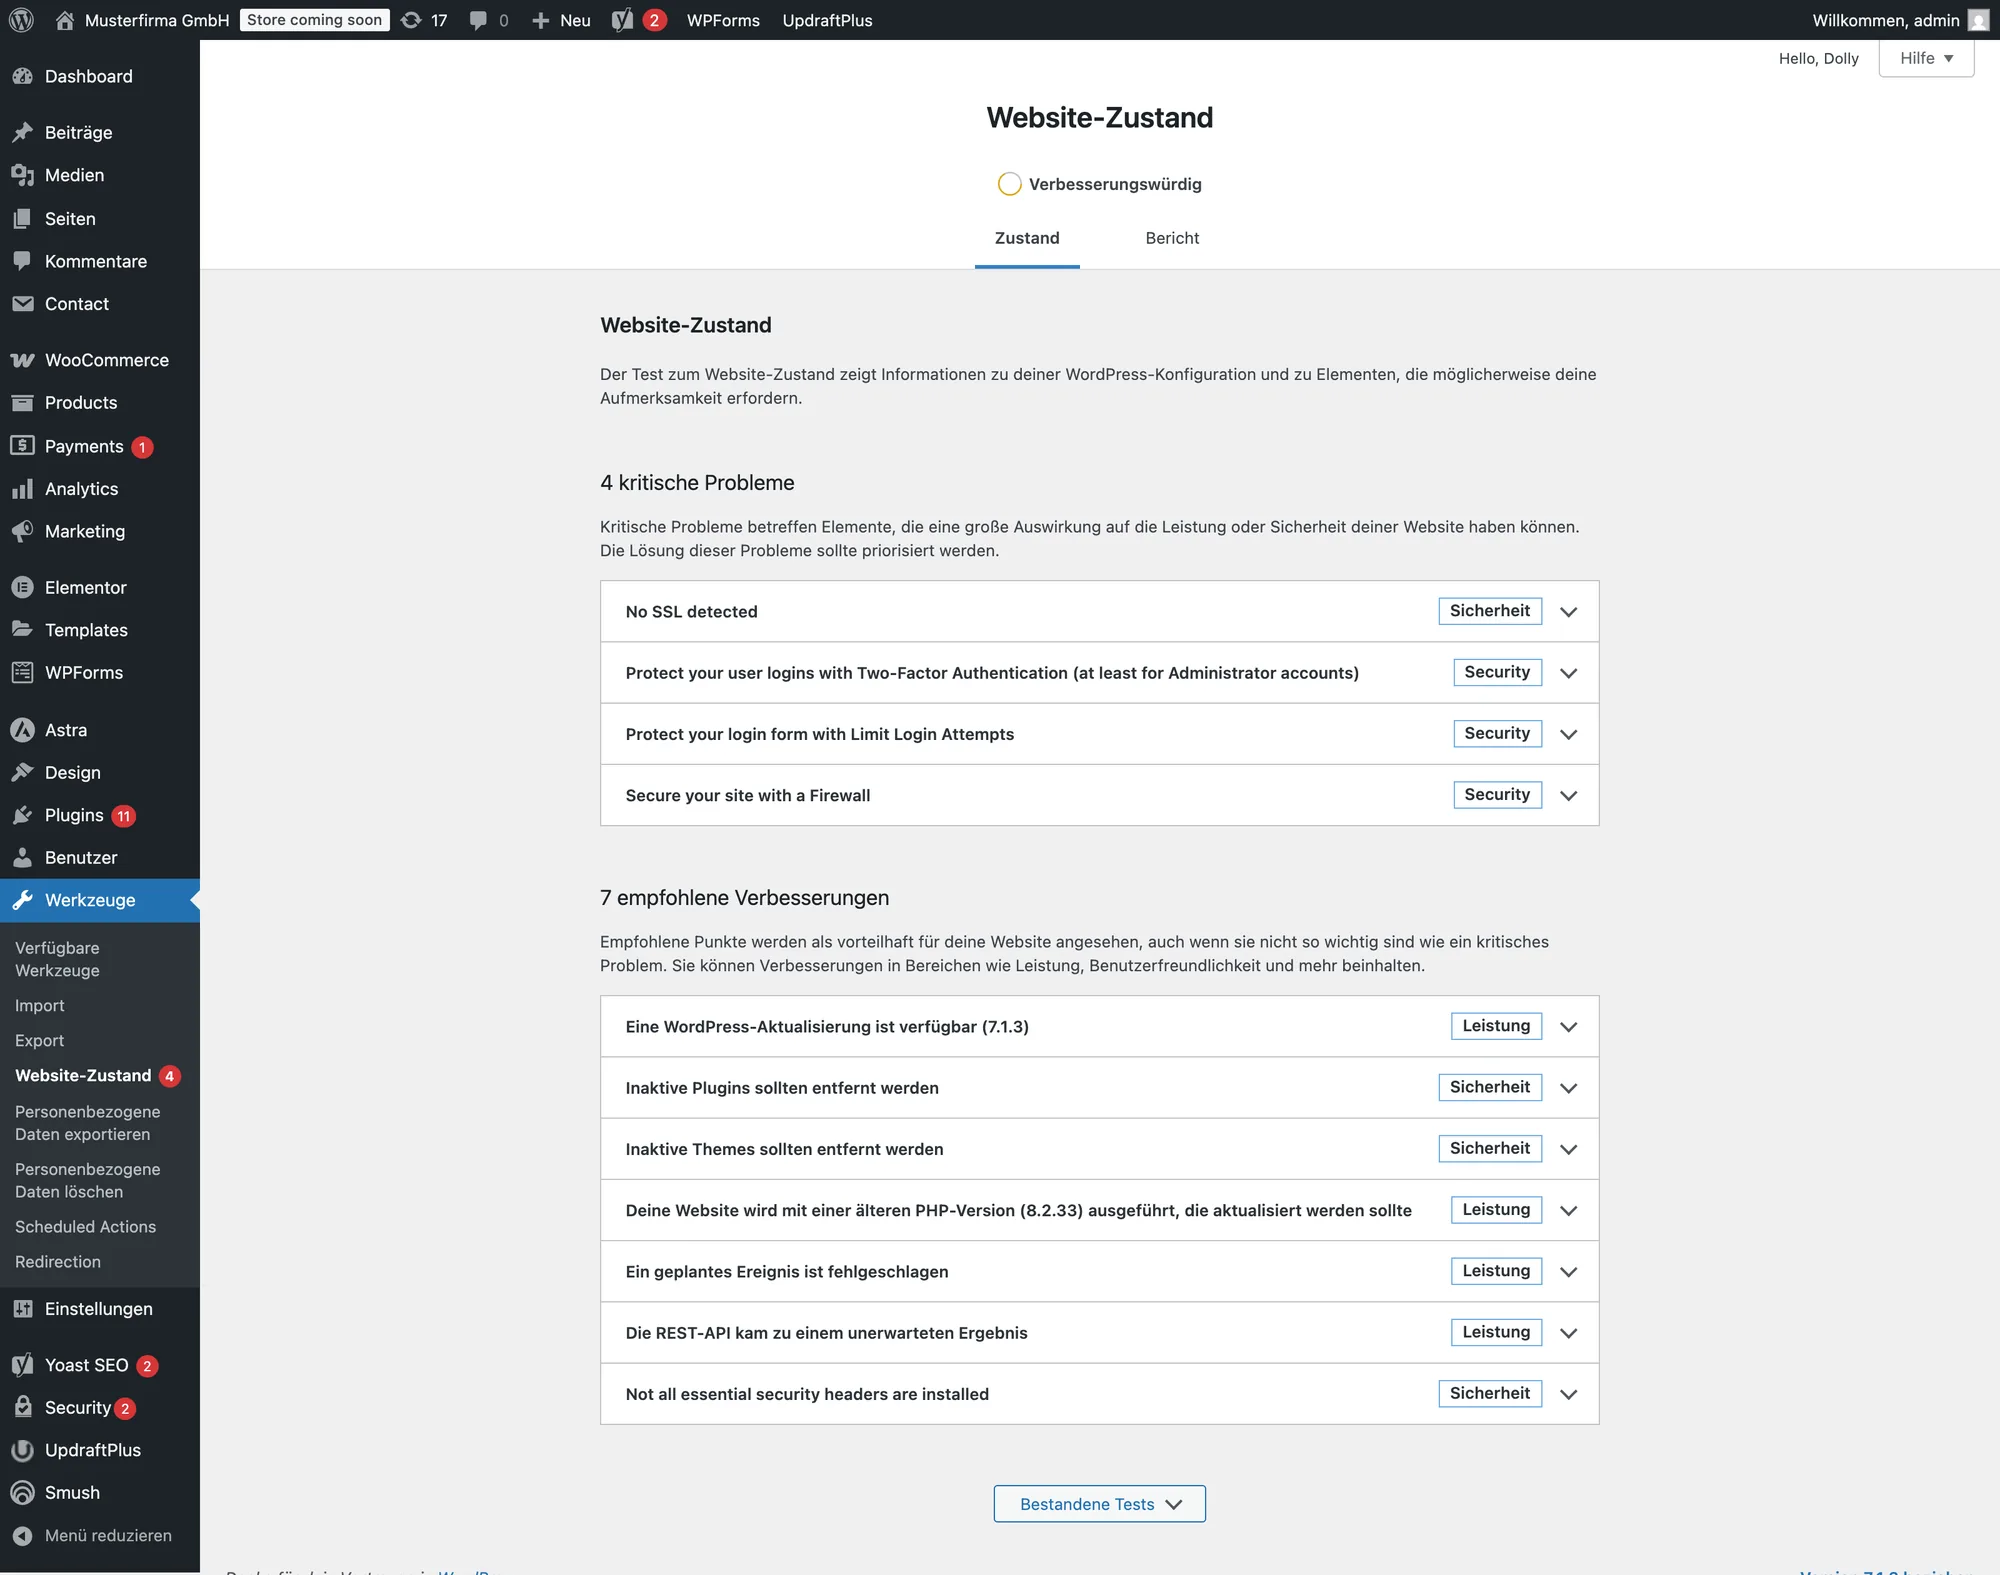The width and height of the screenshot is (2000, 1575).
Task: Open the Hilfe dropdown
Action: (x=1926, y=58)
